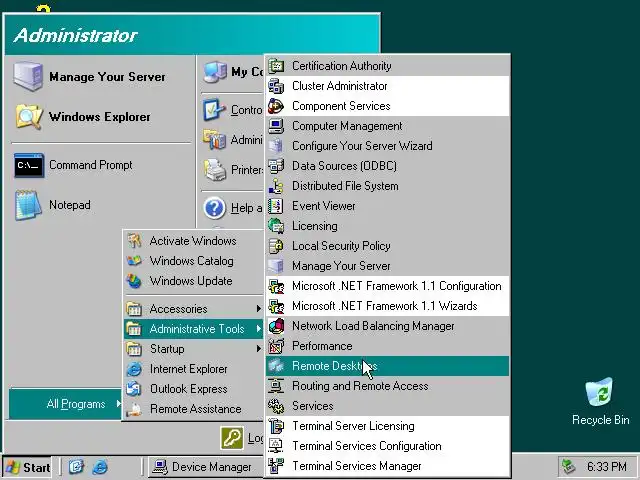The image size is (640, 480).
Task: Open the Recycle Bin desktop icon
Action: [599, 392]
